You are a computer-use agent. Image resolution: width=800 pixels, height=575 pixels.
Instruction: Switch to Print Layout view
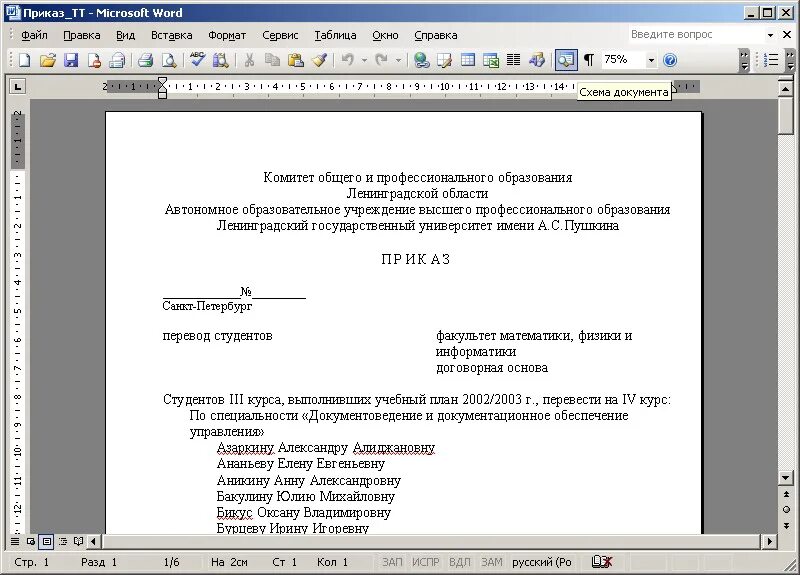coord(47,541)
